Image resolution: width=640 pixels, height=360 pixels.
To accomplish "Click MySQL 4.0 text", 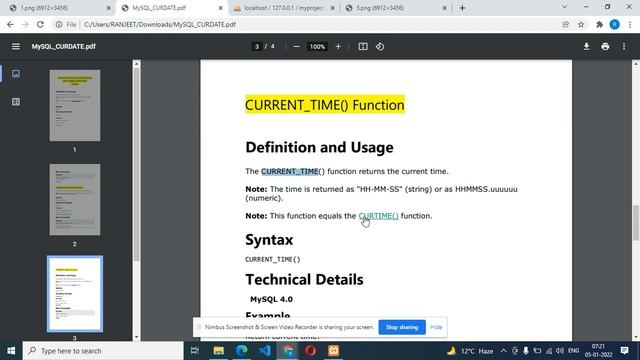I will pyautogui.click(x=271, y=299).
